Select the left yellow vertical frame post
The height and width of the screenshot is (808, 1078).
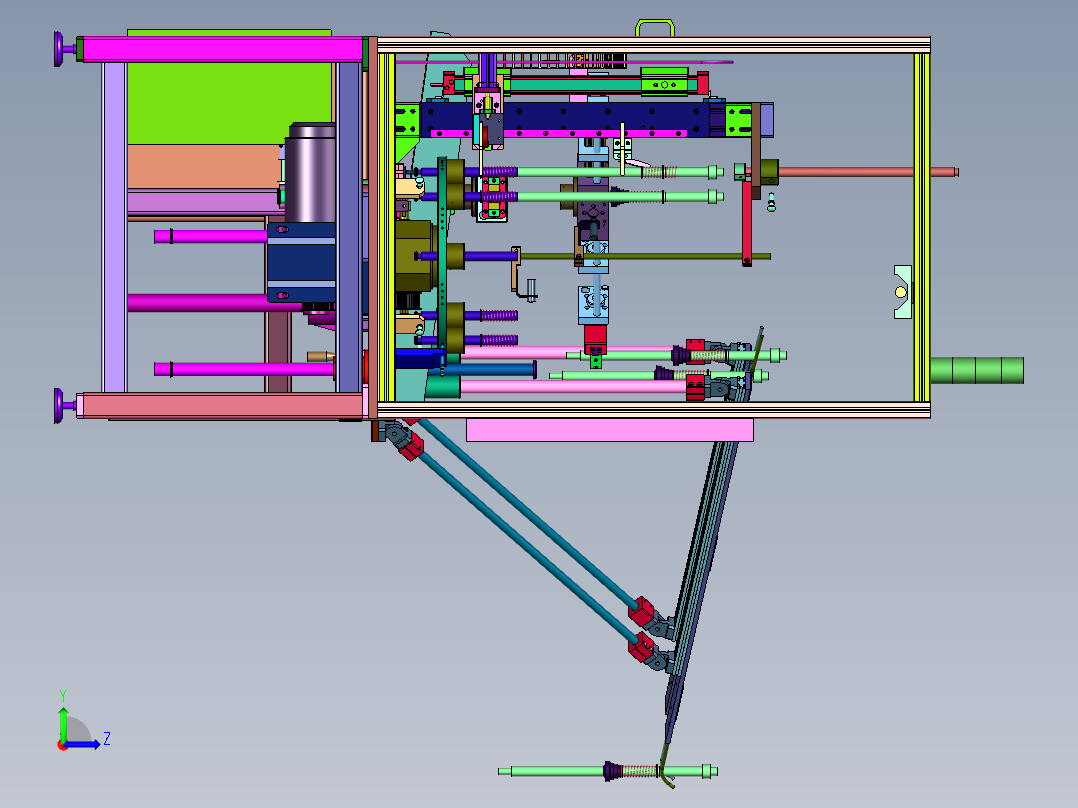[386, 228]
